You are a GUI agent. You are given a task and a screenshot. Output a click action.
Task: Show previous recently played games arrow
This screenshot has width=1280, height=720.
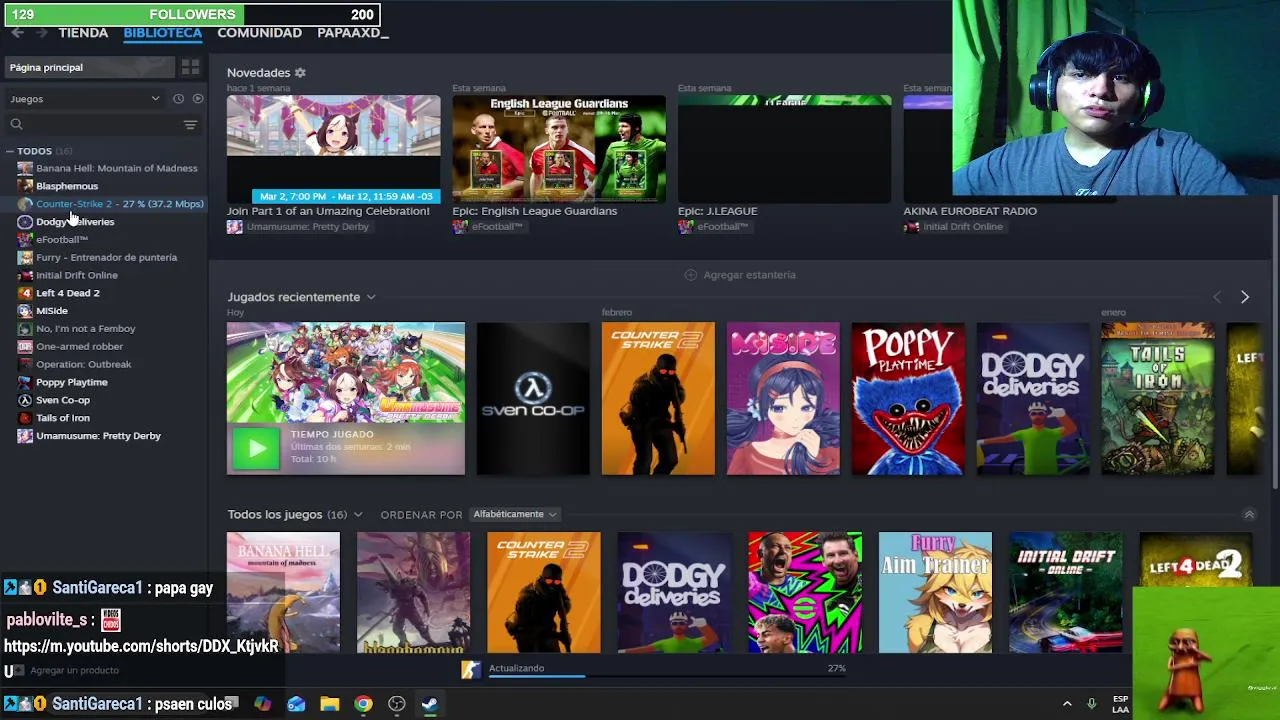tap(1217, 297)
